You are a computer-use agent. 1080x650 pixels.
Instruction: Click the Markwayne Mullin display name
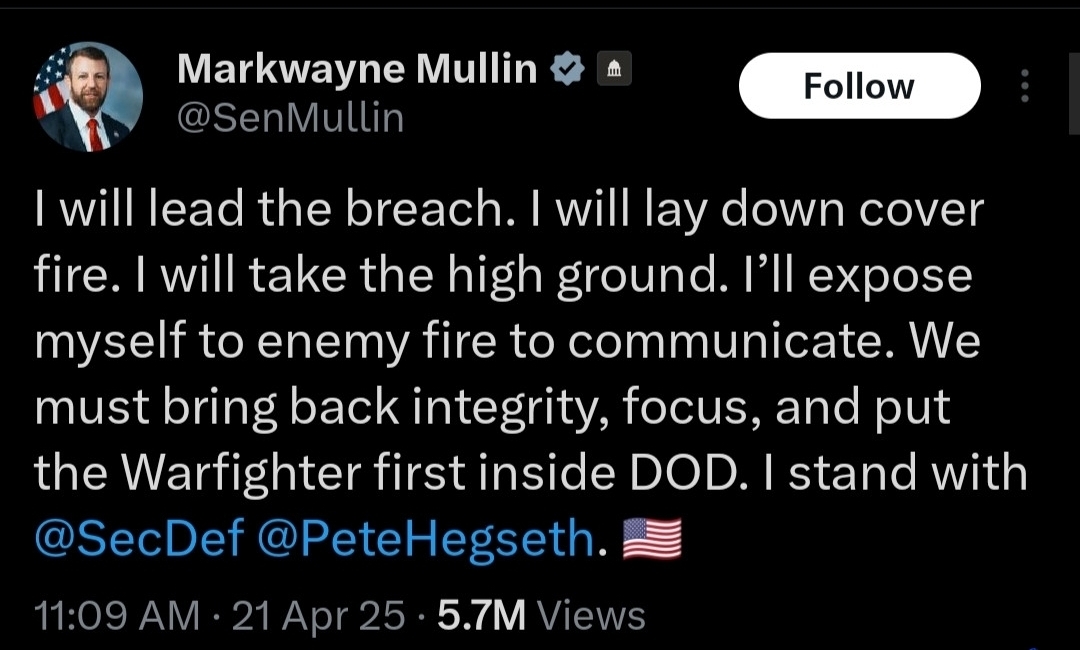click(x=357, y=69)
